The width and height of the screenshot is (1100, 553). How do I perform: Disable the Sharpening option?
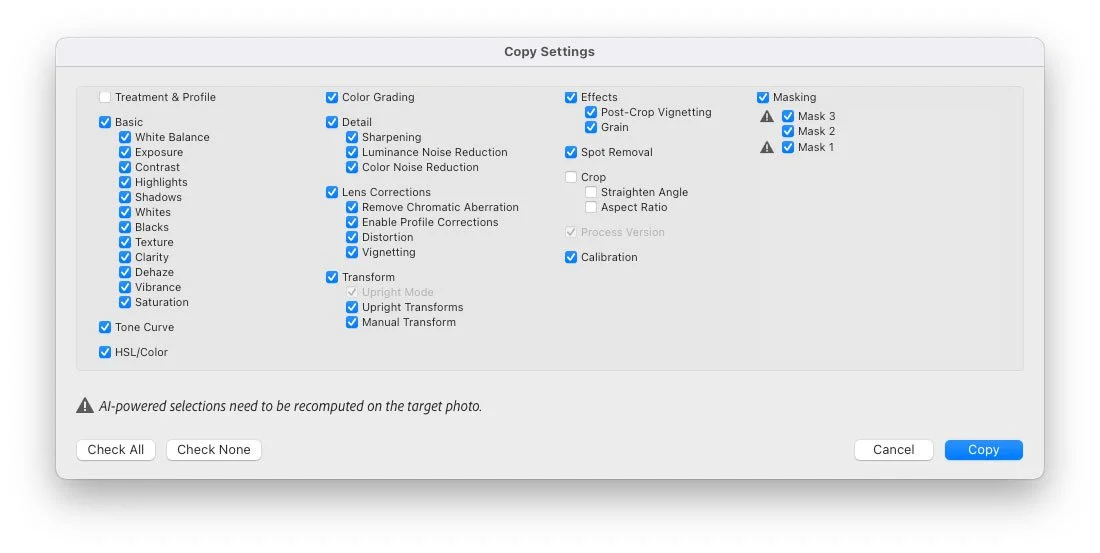click(352, 137)
